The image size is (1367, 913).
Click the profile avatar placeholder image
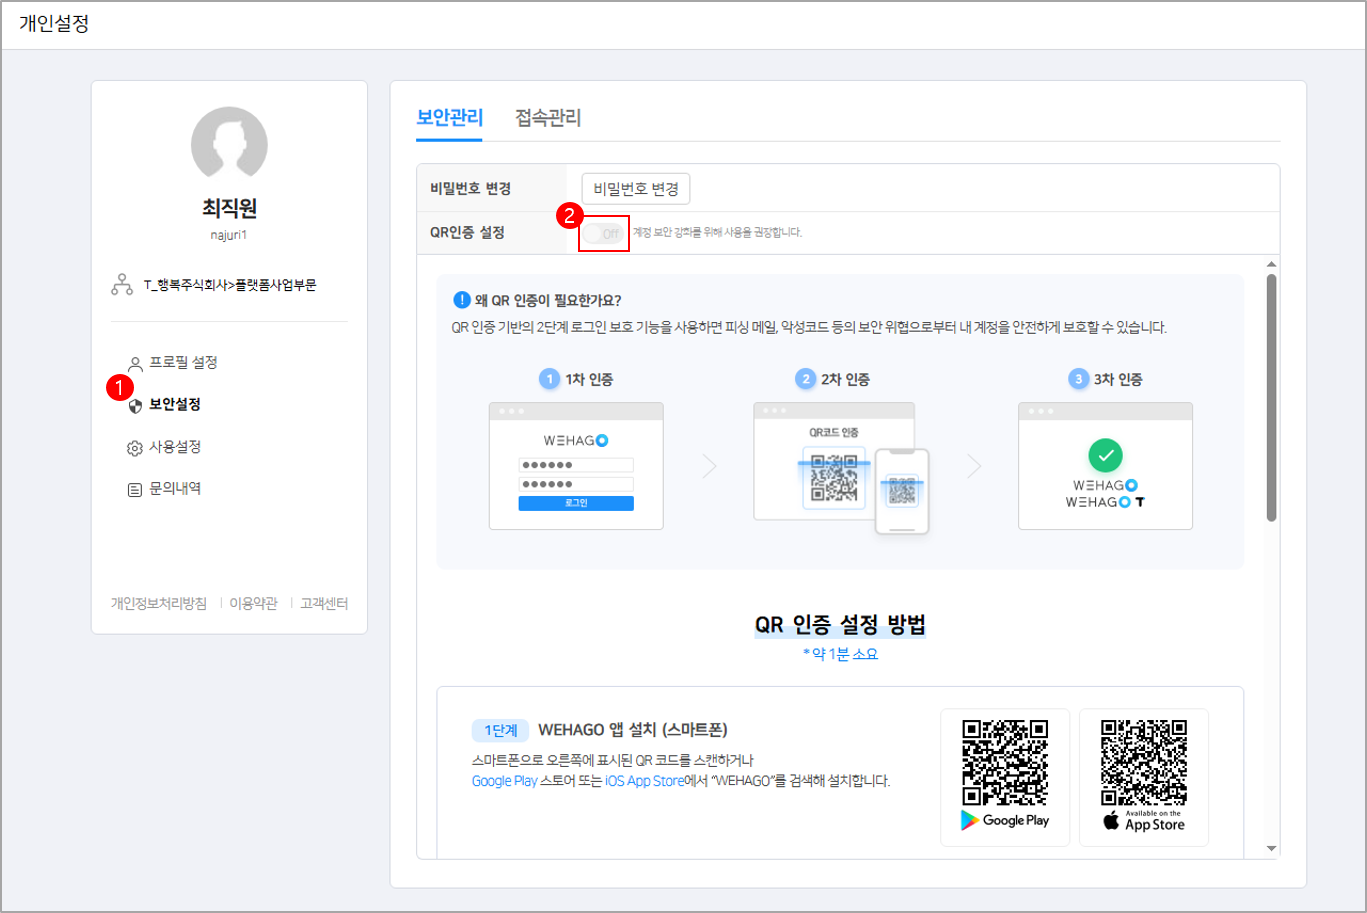[x=228, y=145]
